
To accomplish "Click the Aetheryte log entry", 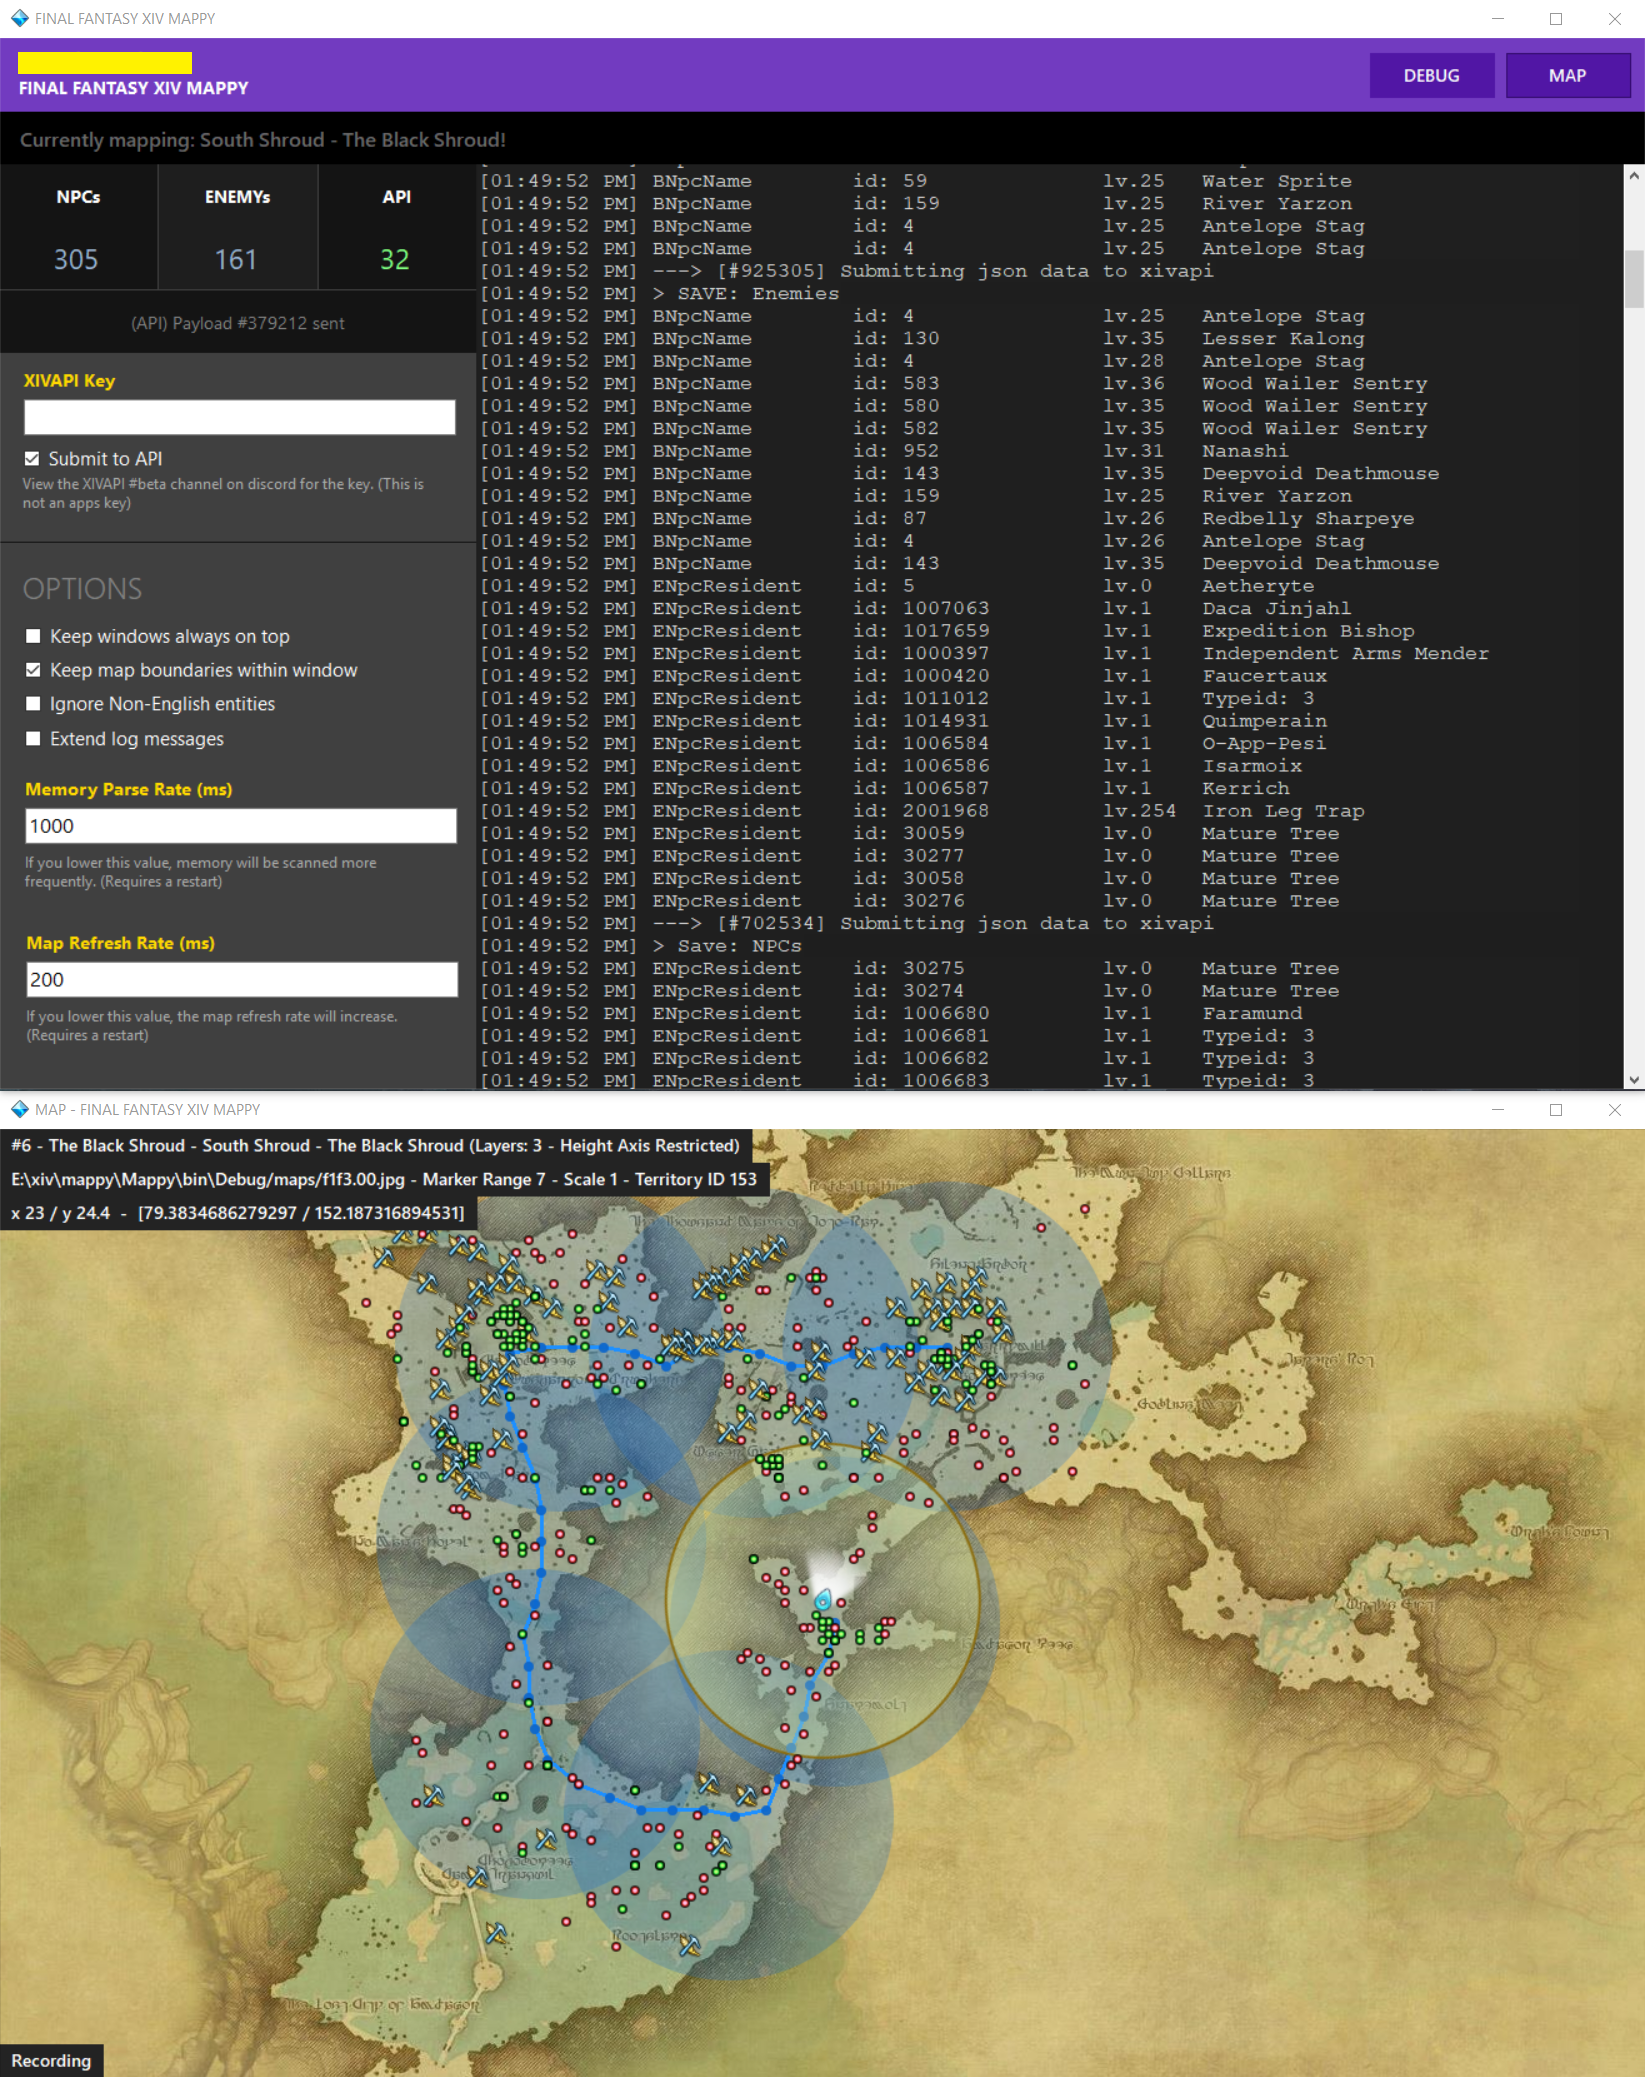I will point(897,586).
